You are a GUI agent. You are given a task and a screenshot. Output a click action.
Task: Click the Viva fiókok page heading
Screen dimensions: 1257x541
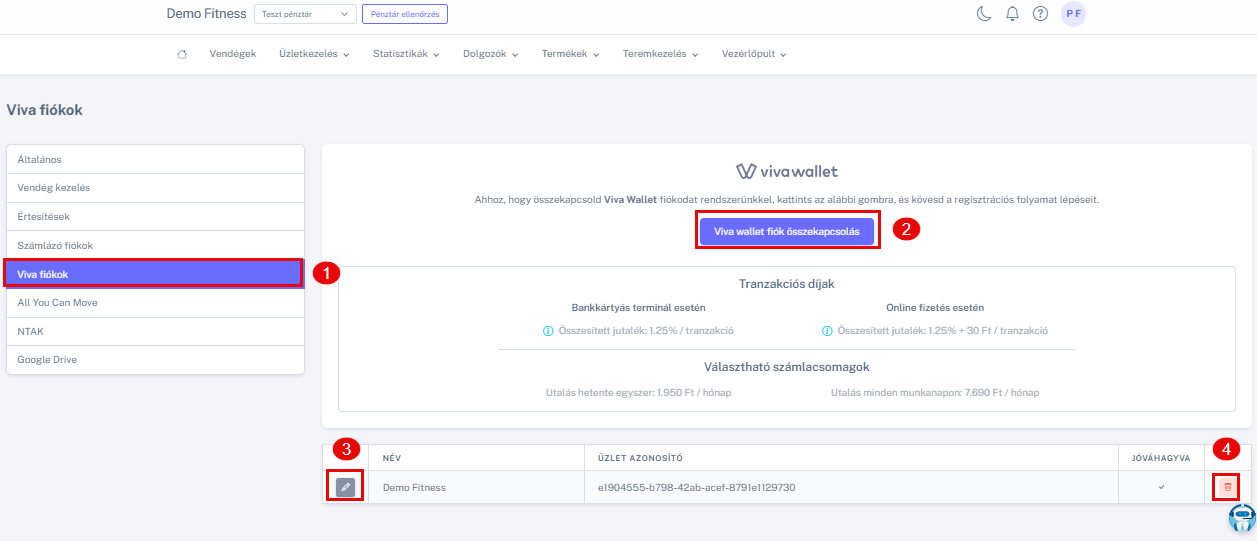click(44, 110)
